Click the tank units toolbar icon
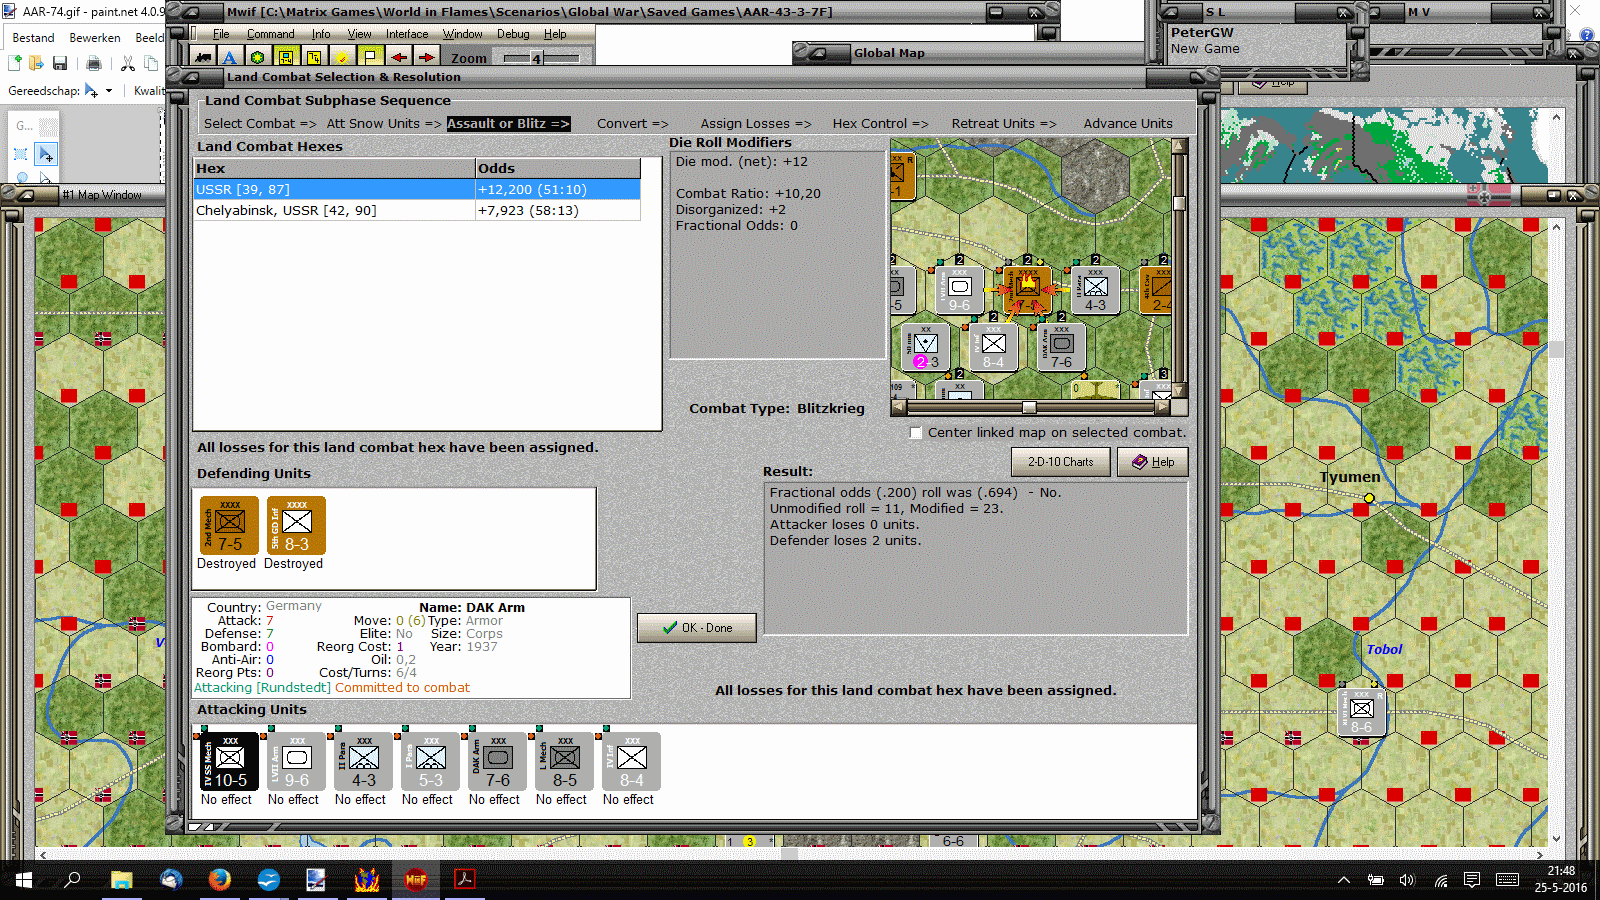This screenshot has height=900, width=1600. [203, 57]
